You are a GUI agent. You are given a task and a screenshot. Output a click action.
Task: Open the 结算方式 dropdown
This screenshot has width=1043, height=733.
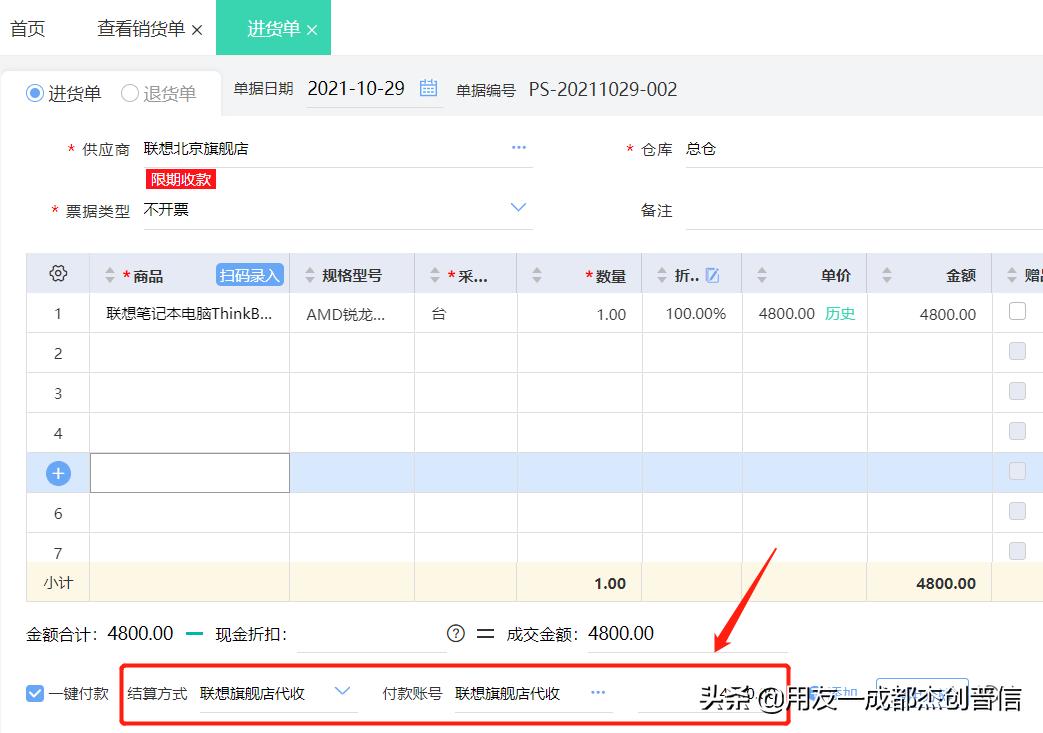tap(343, 691)
